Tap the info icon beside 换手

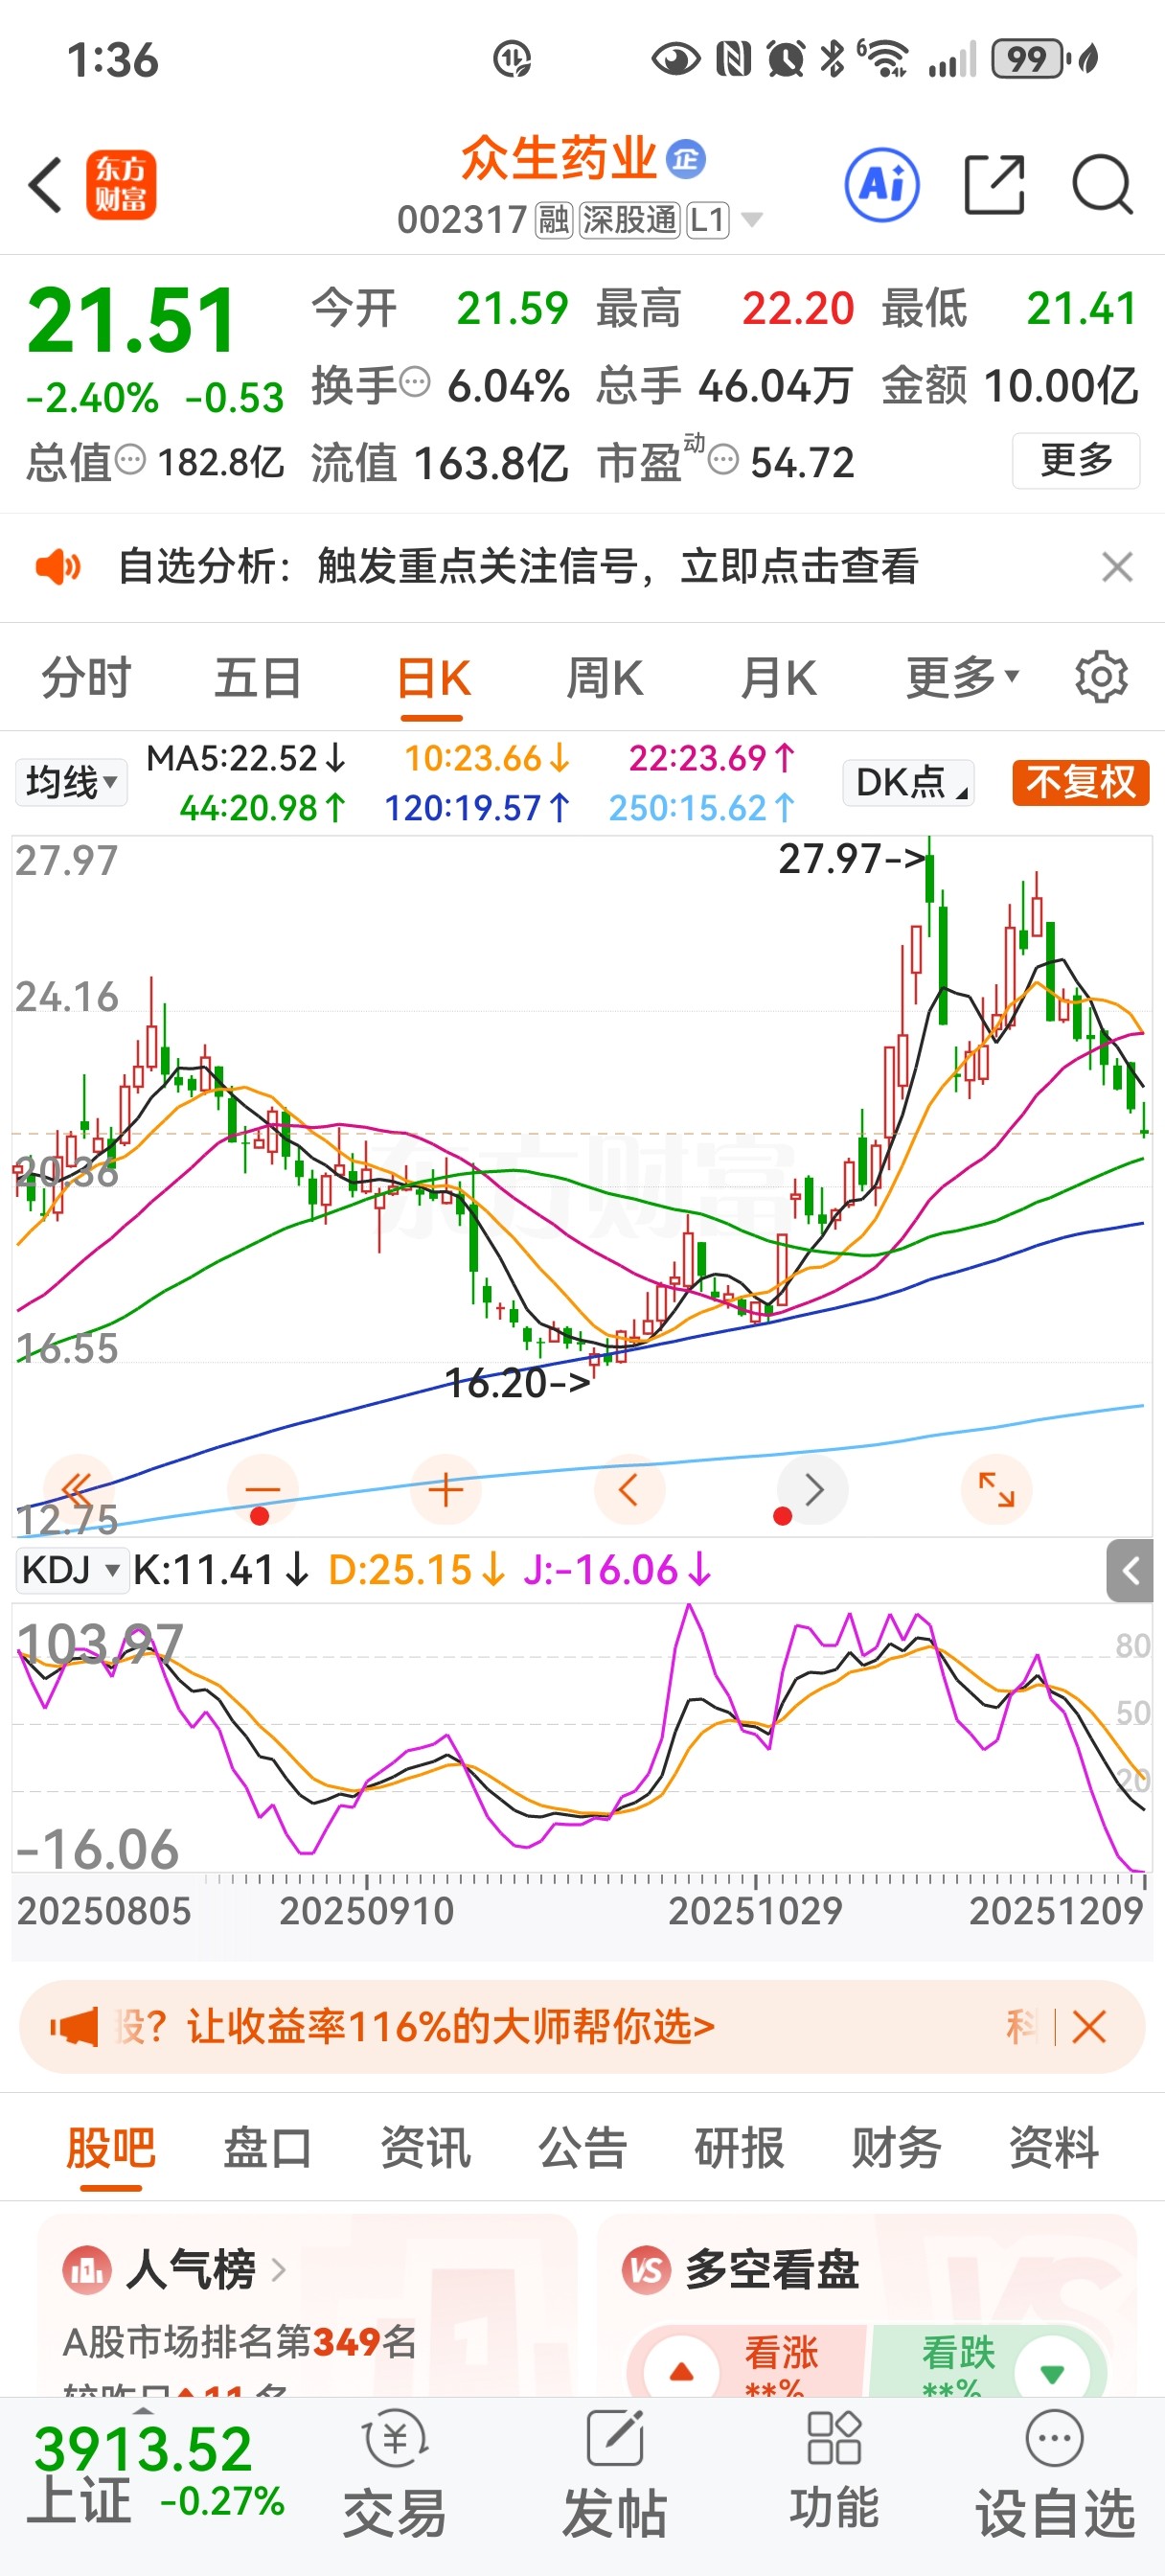pos(414,382)
